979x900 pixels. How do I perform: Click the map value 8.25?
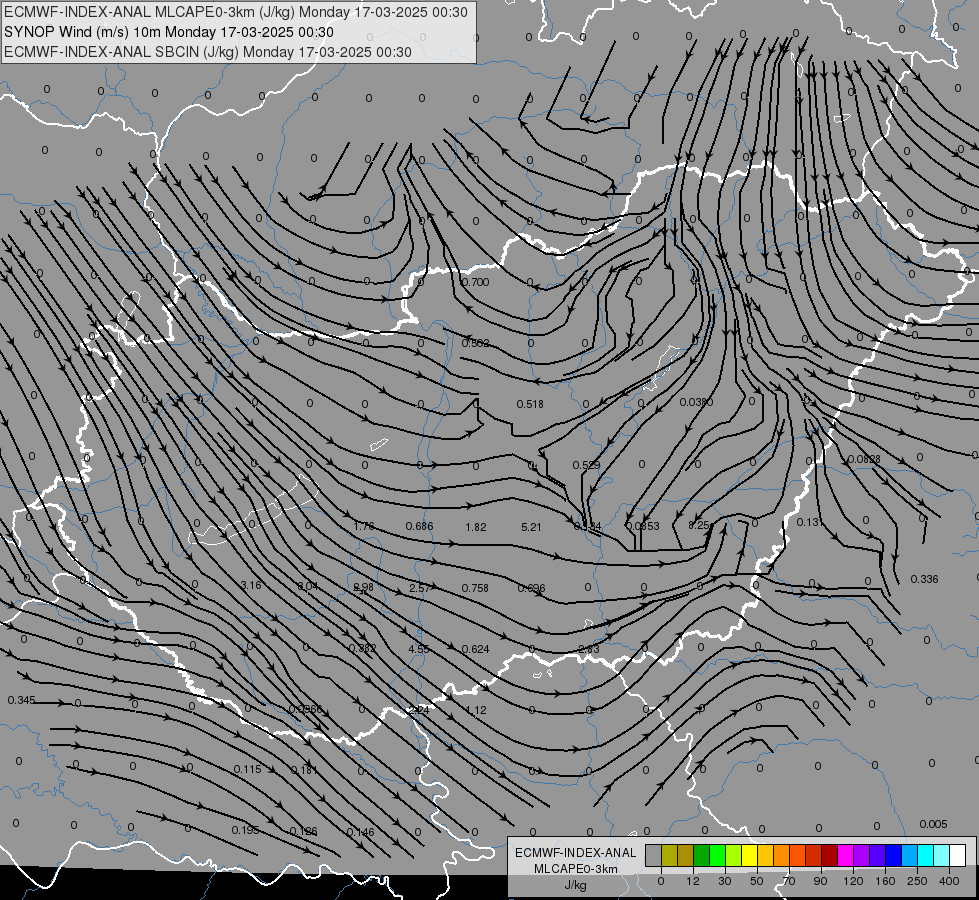pyautogui.click(x=699, y=525)
